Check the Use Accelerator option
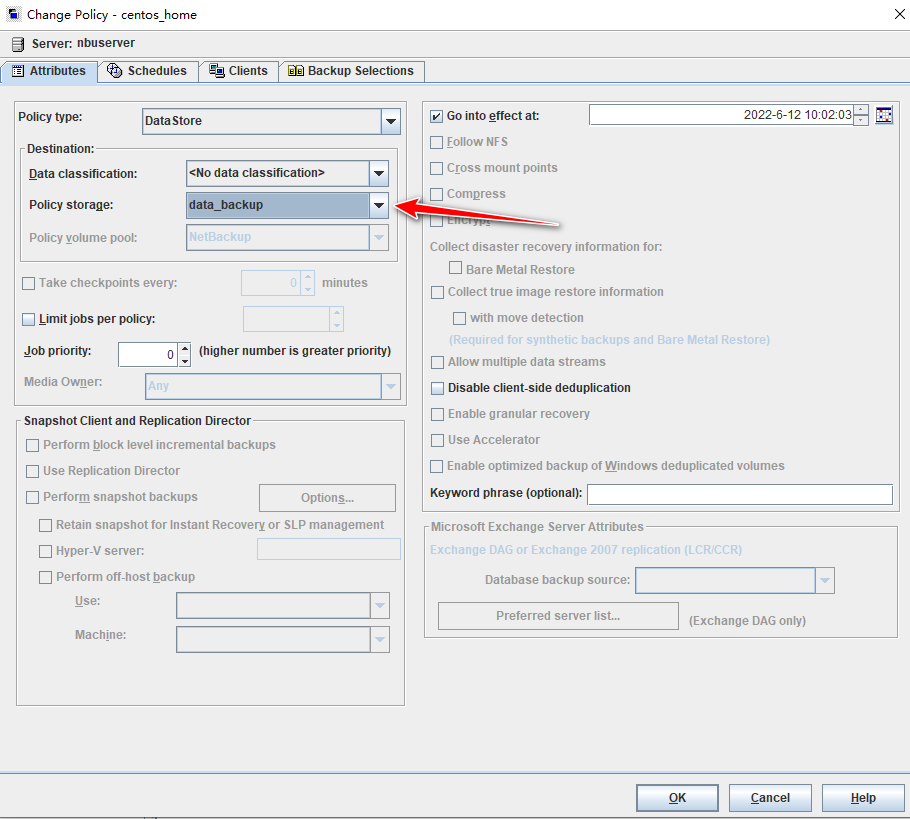 tap(437, 441)
